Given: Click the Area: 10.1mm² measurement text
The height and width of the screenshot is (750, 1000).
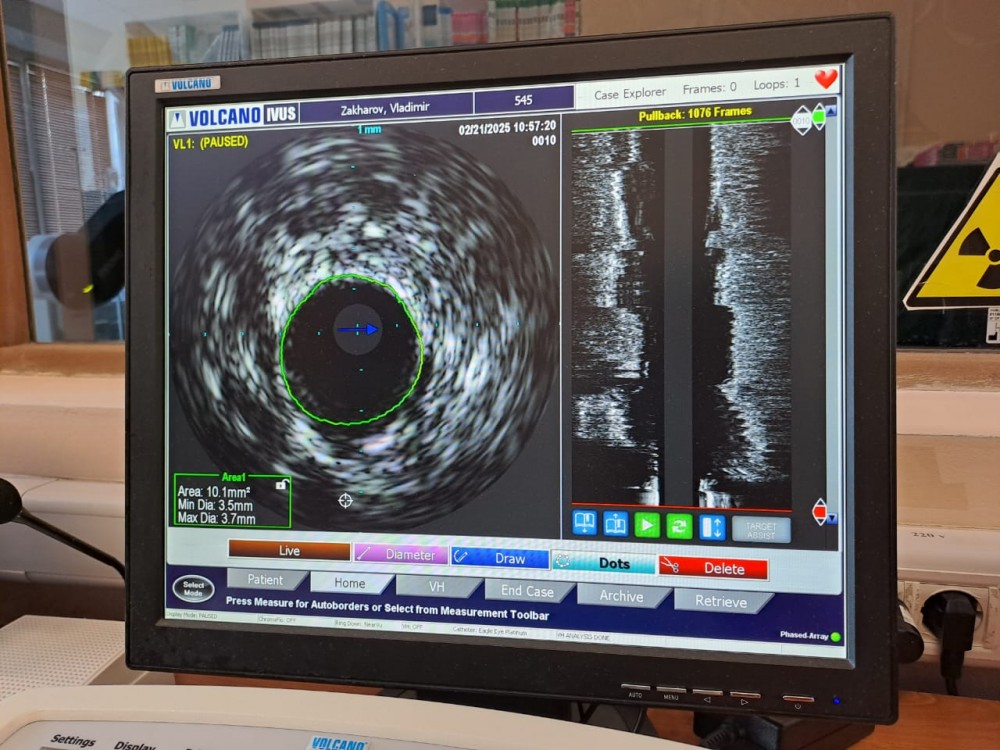Looking at the screenshot, I should click(x=214, y=491).
